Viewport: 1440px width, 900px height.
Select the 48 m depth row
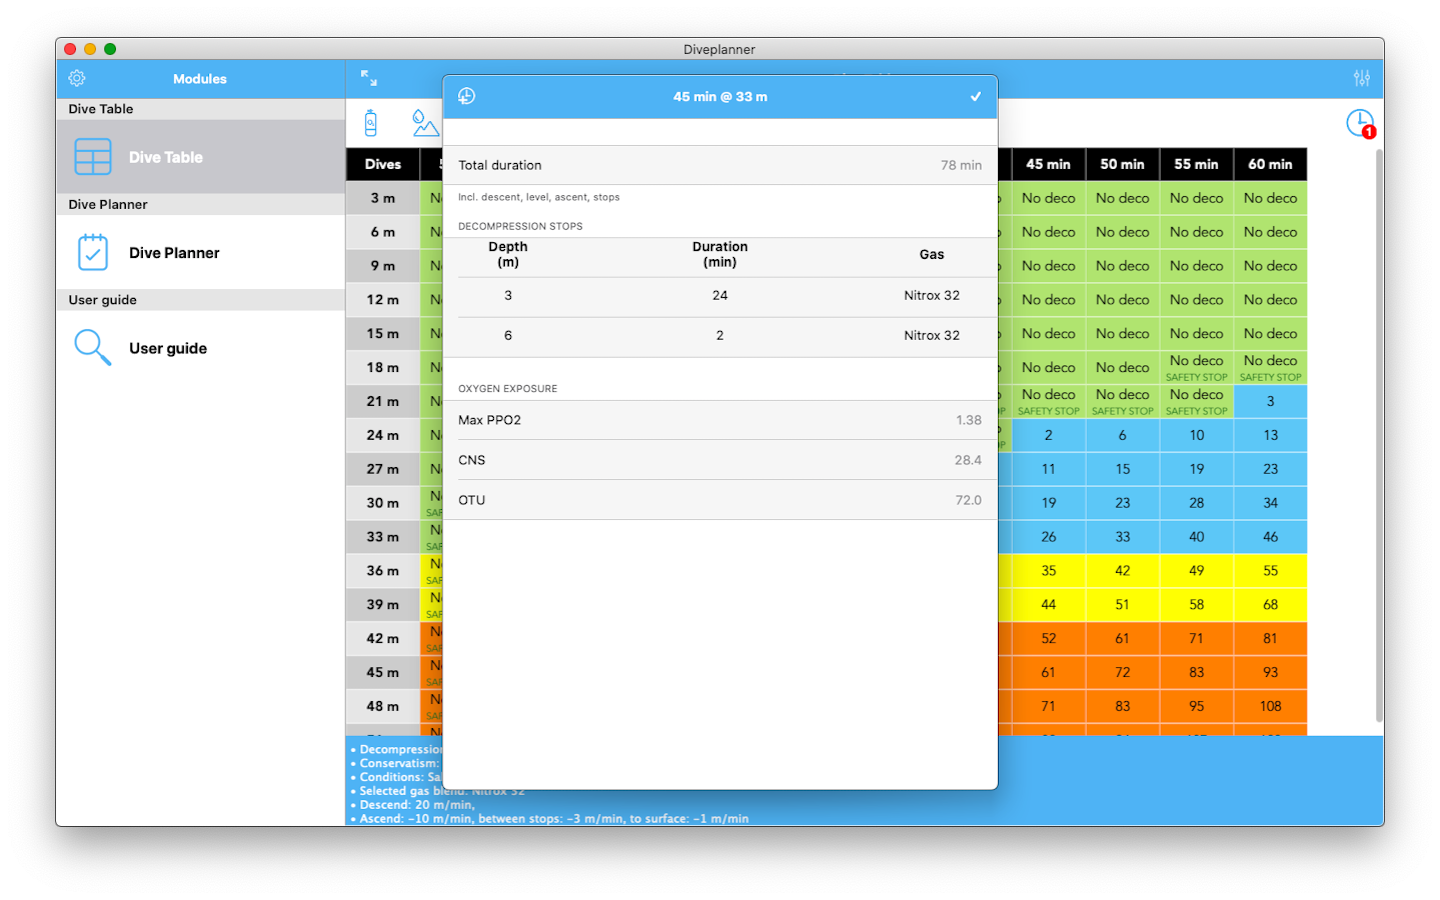383,706
